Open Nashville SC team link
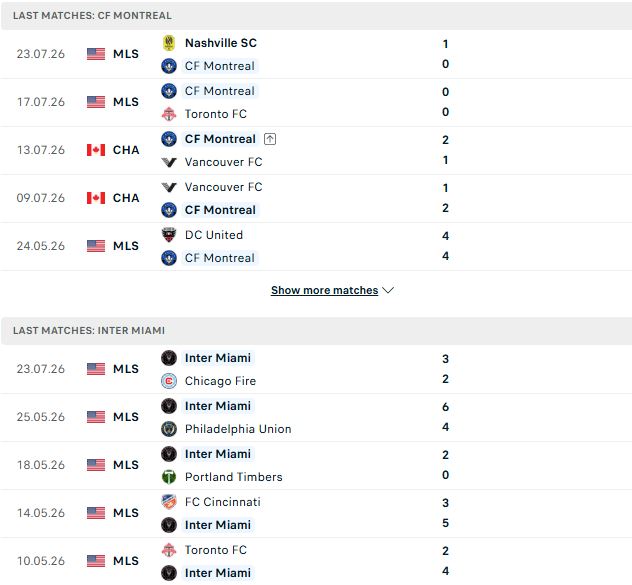This screenshot has width=632, height=585. (220, 43)
